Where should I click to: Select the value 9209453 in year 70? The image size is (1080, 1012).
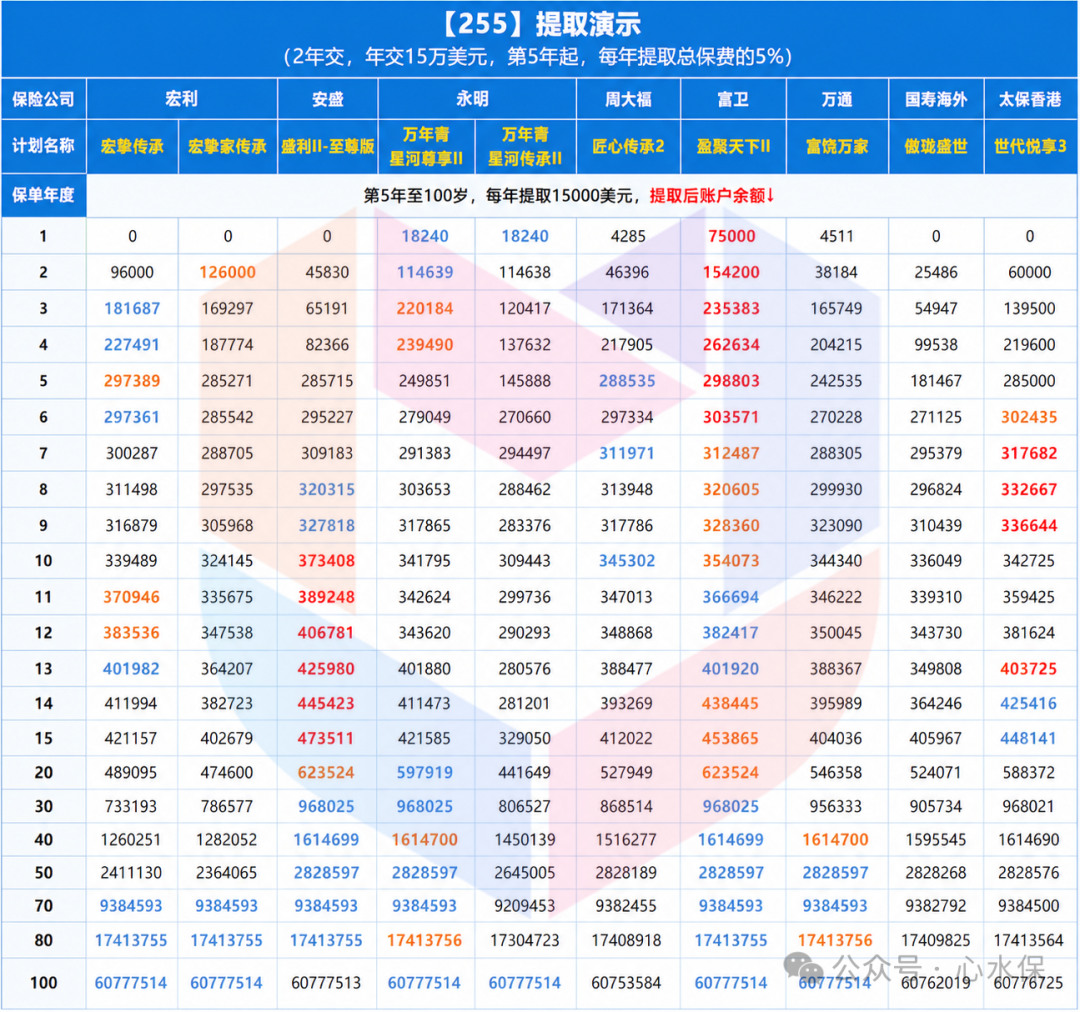click(524, 906)
